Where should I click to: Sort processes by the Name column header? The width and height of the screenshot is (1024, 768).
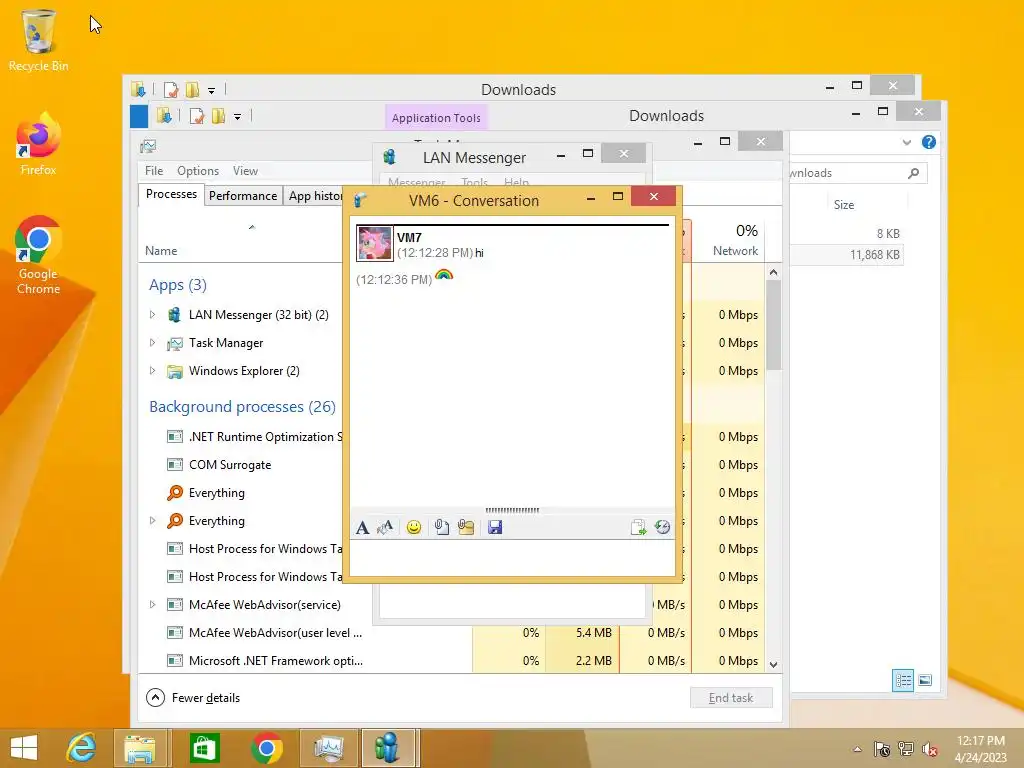[x=161, y=251]
